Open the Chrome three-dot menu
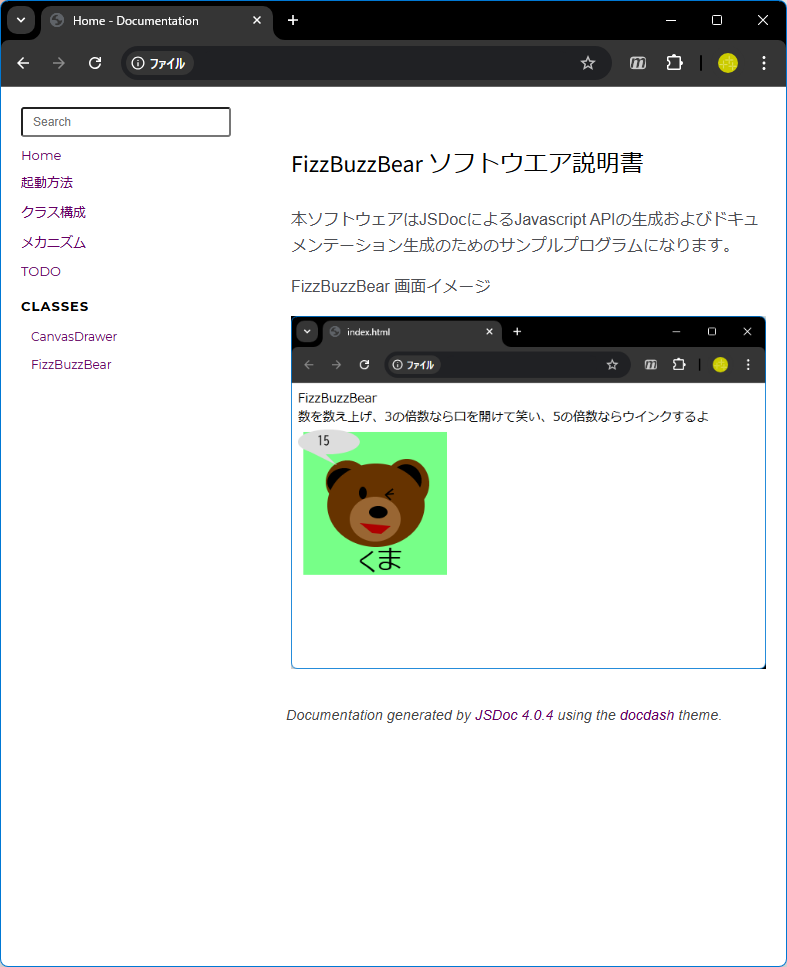Screen dimensions: 787x967 (x=764, y=63)
